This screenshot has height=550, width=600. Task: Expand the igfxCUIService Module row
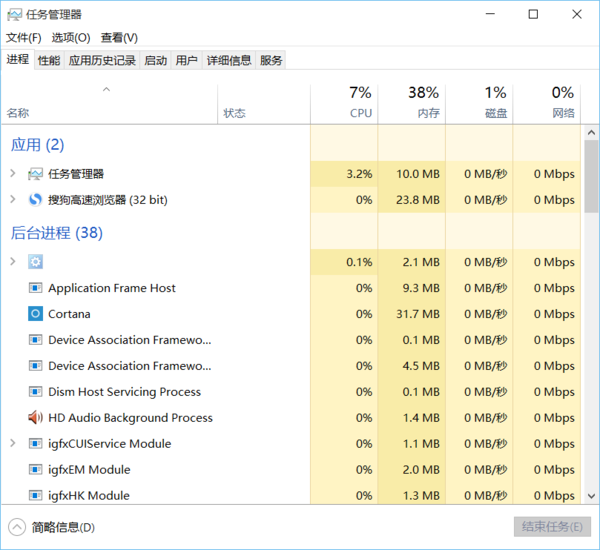pos(13,443)
